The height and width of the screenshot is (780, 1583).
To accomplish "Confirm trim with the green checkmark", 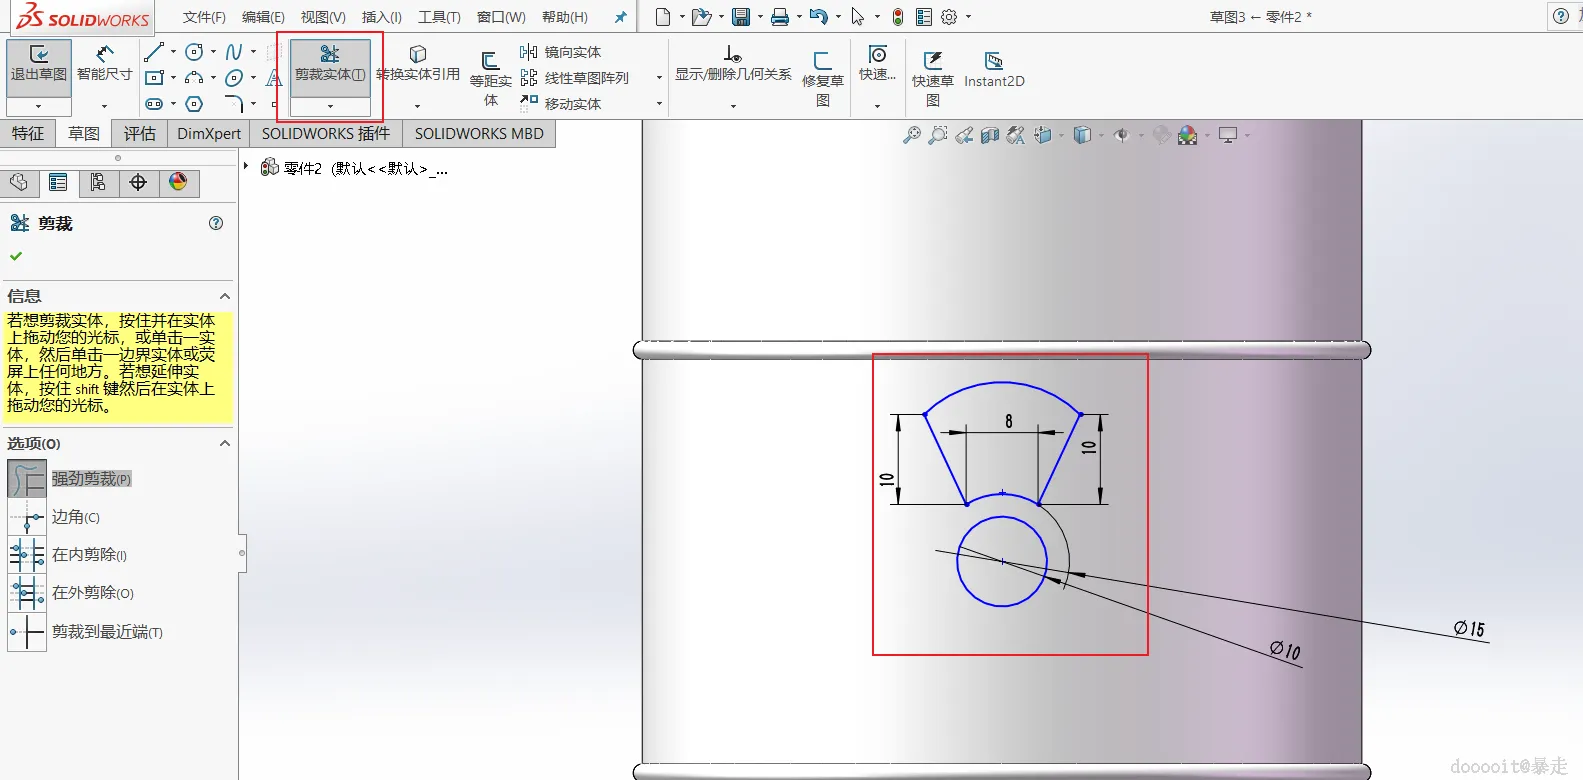I will point(16,256).
